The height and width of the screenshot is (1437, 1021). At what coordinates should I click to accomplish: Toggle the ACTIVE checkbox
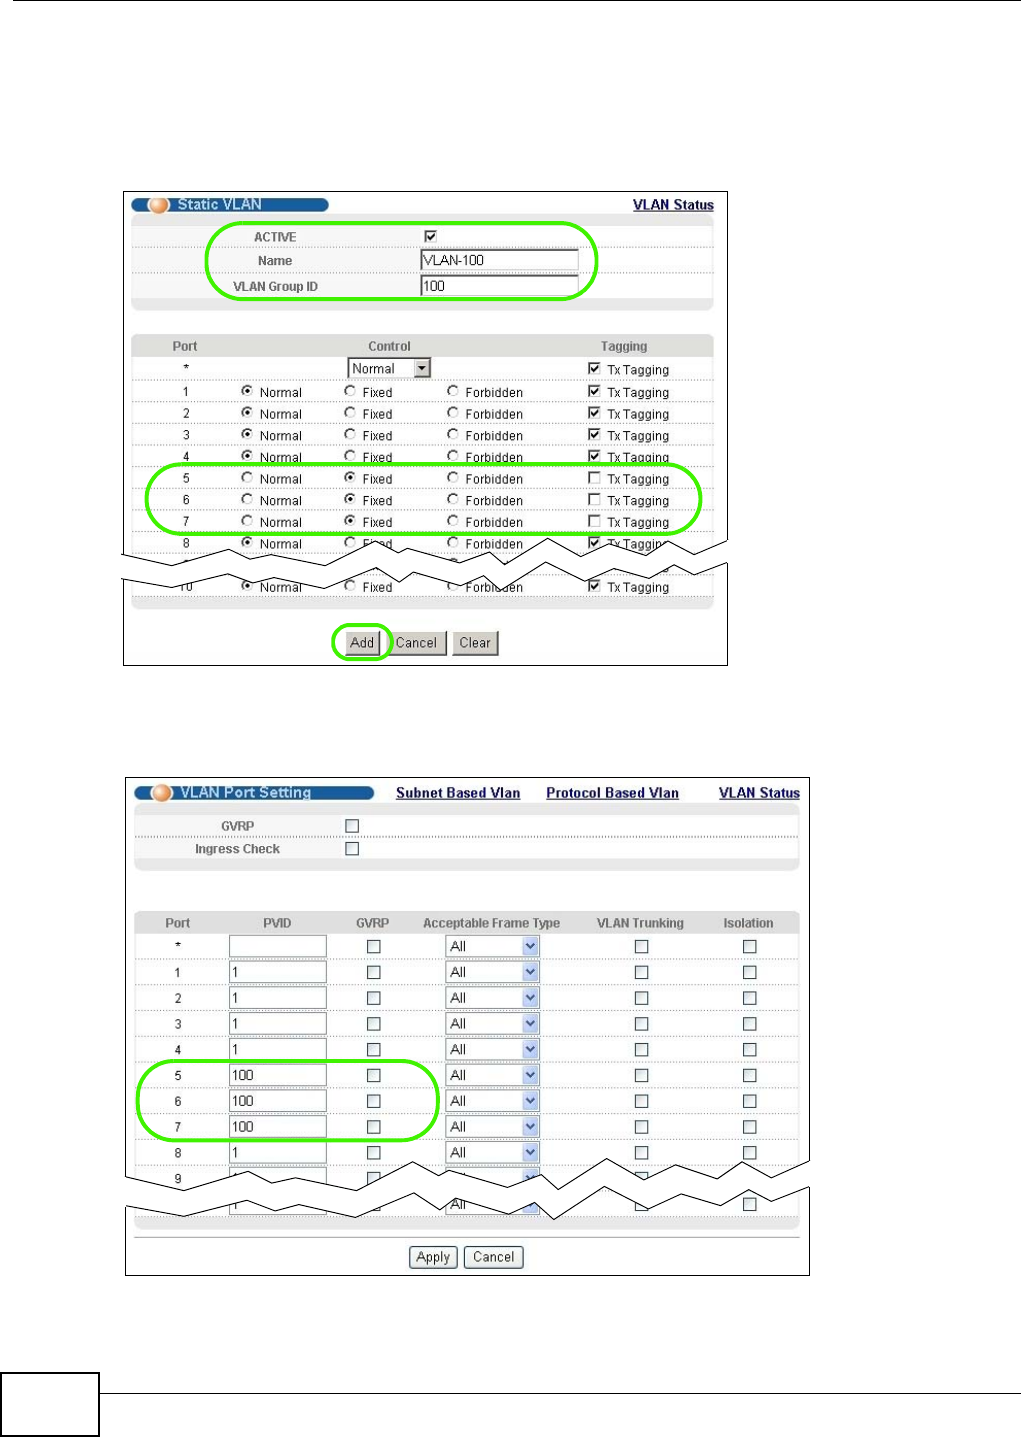click(431, 237)
